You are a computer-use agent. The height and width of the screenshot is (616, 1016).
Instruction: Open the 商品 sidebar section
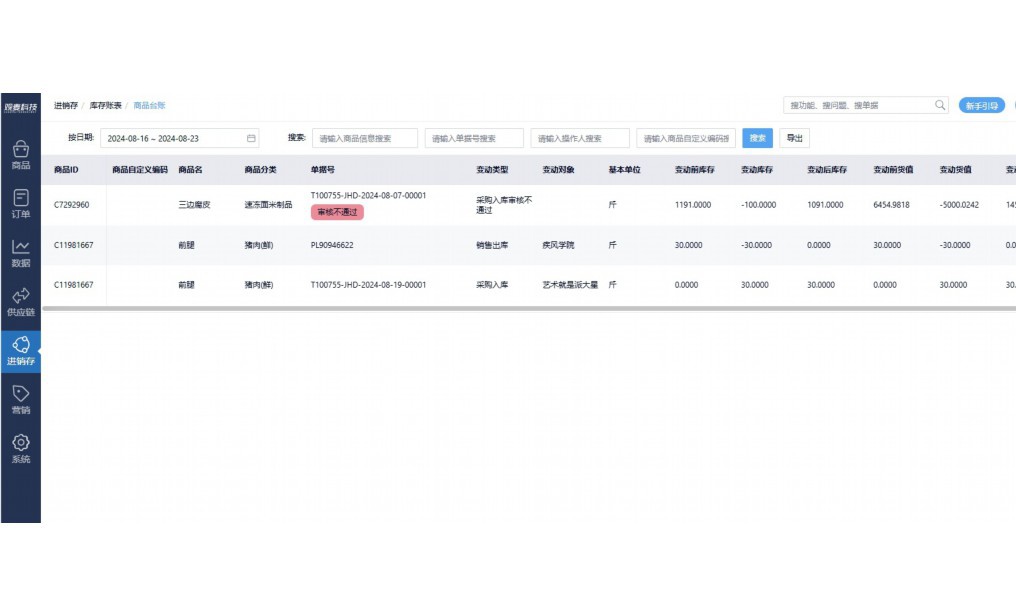click(21, 155)
